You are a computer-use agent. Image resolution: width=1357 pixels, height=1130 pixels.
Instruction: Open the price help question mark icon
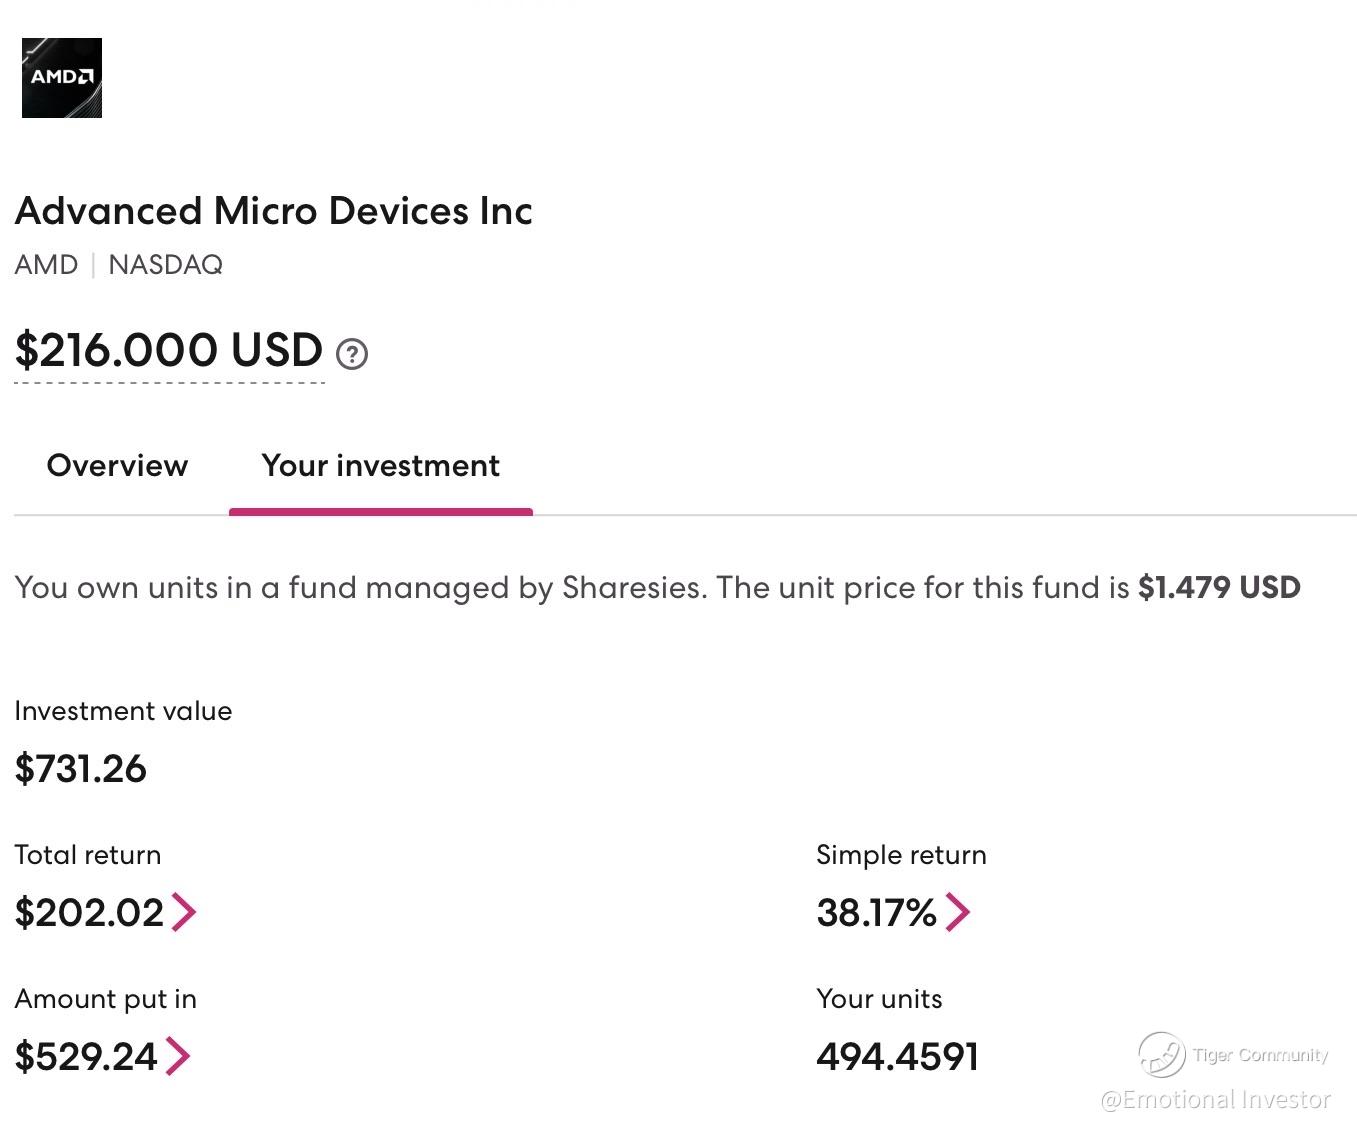[x=352, y=354]
